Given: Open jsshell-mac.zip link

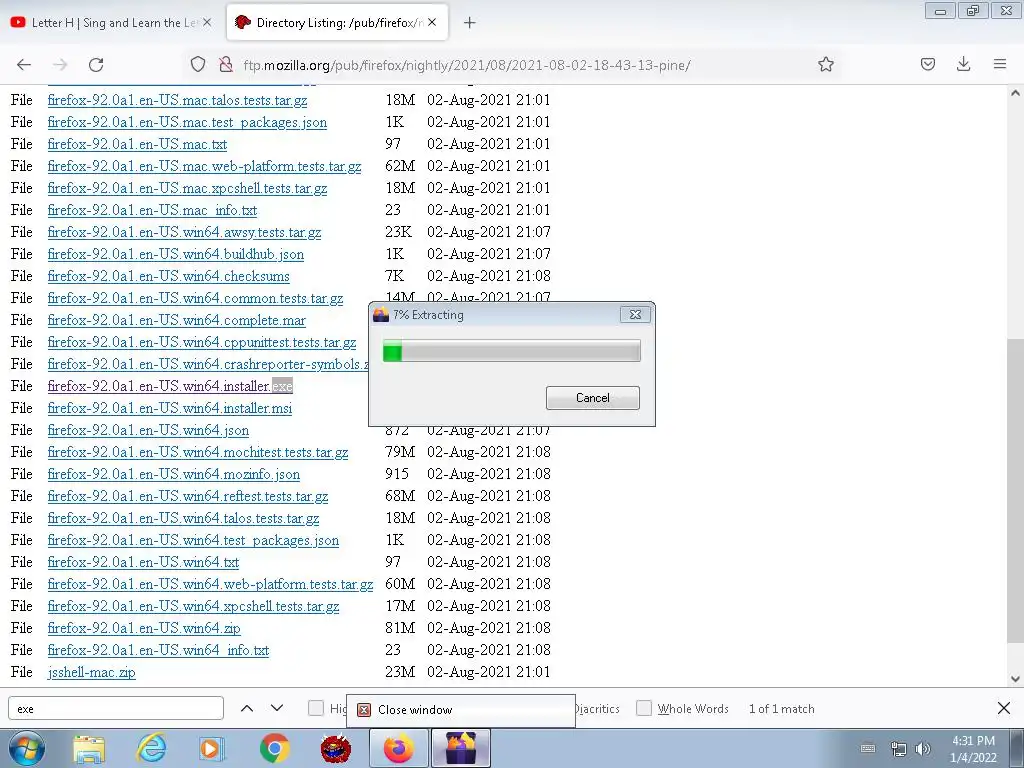Looking at the screenshot, I should click(91, 672).
